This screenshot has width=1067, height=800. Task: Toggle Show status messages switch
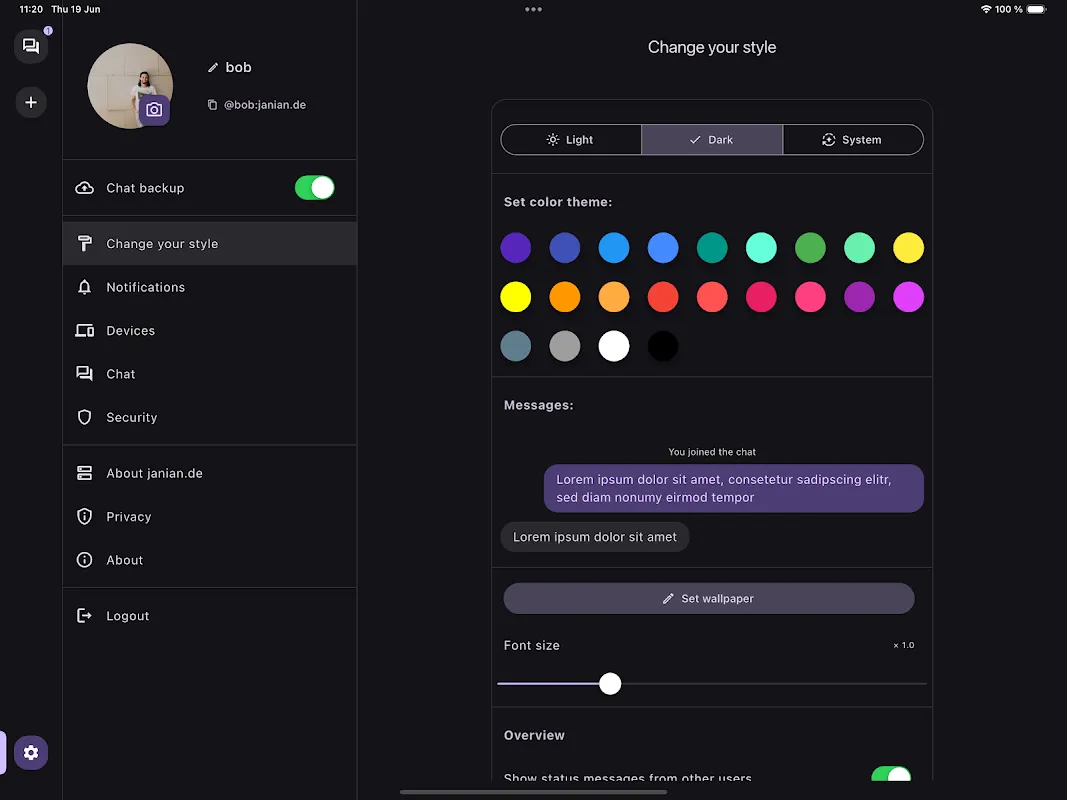click(x=891, y=773)
